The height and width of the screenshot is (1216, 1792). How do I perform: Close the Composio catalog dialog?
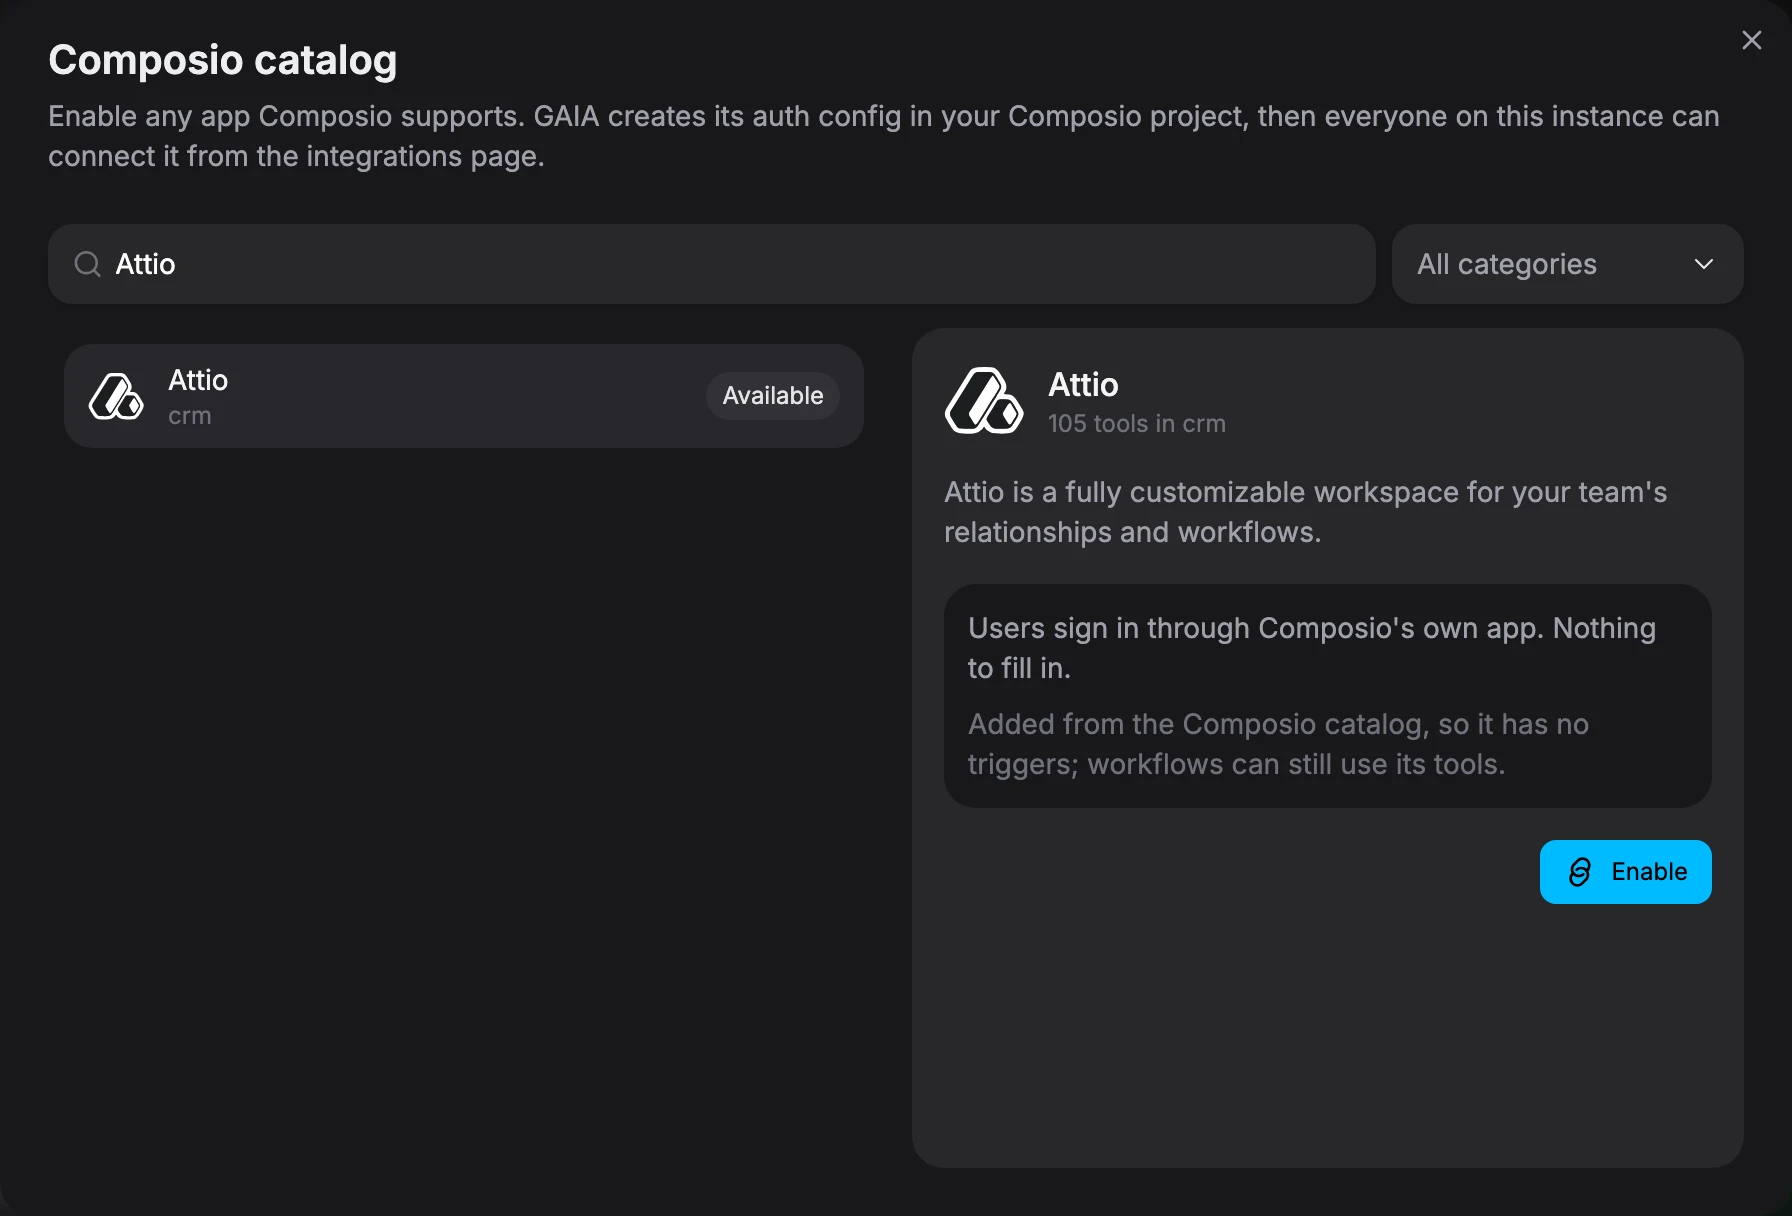coord(1751,40)
